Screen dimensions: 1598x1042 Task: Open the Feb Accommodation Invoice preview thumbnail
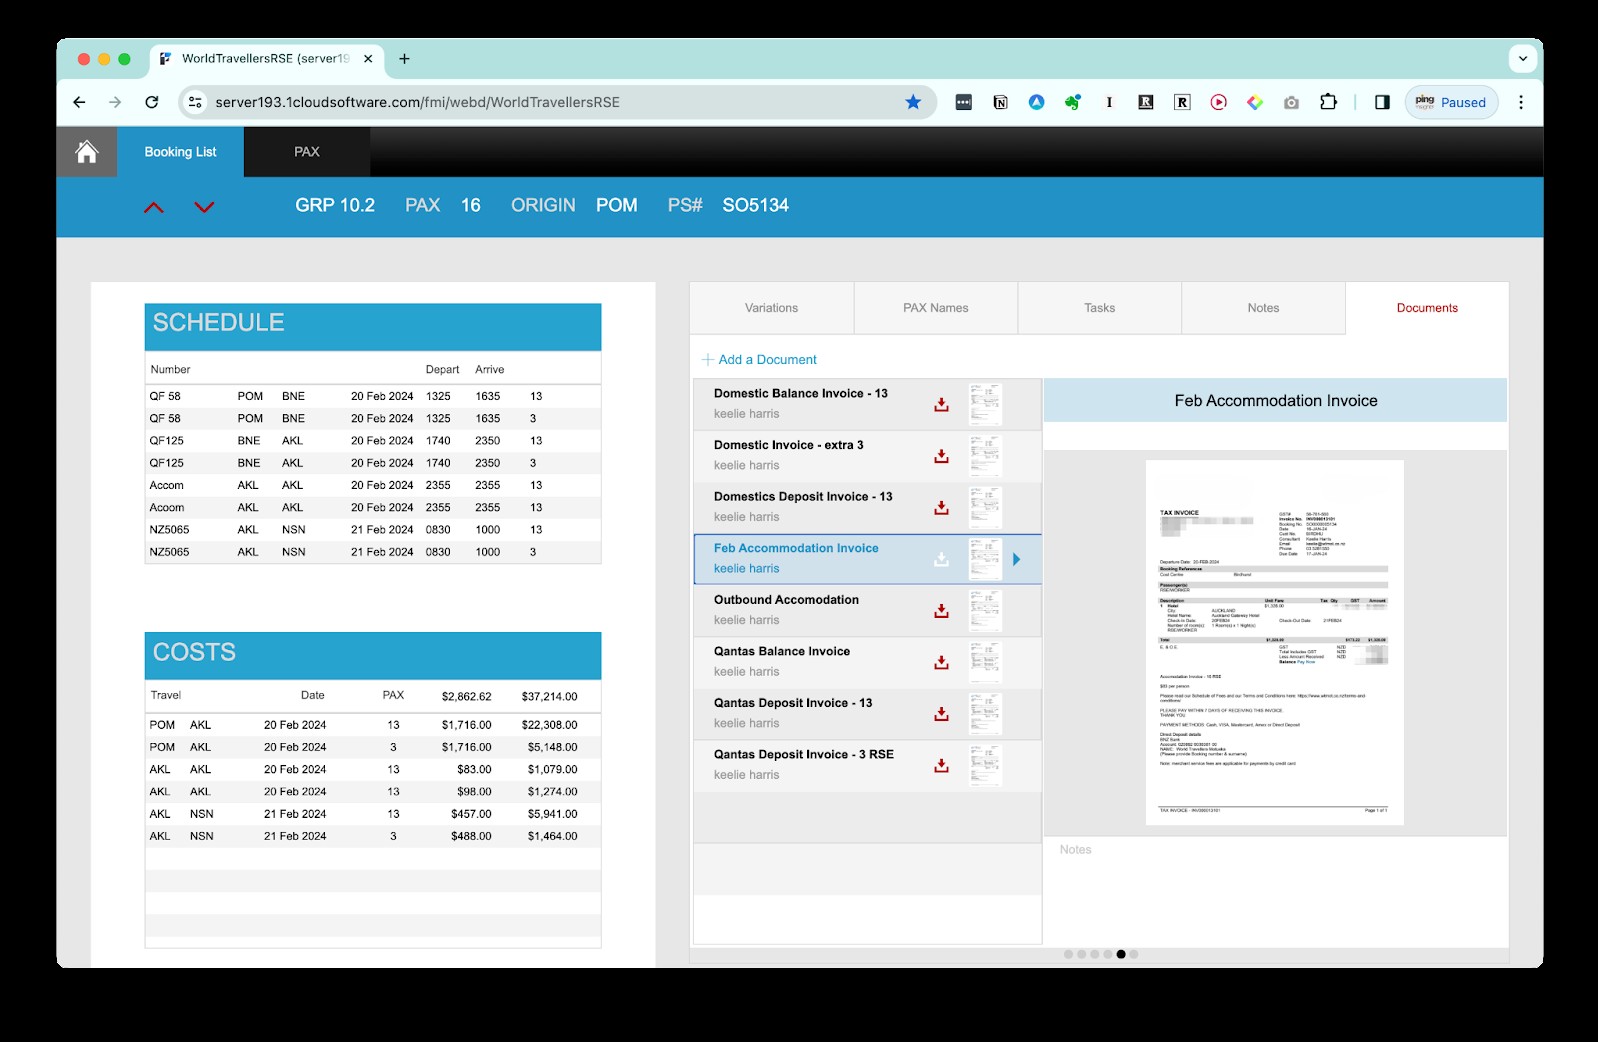tap(985, 559)
